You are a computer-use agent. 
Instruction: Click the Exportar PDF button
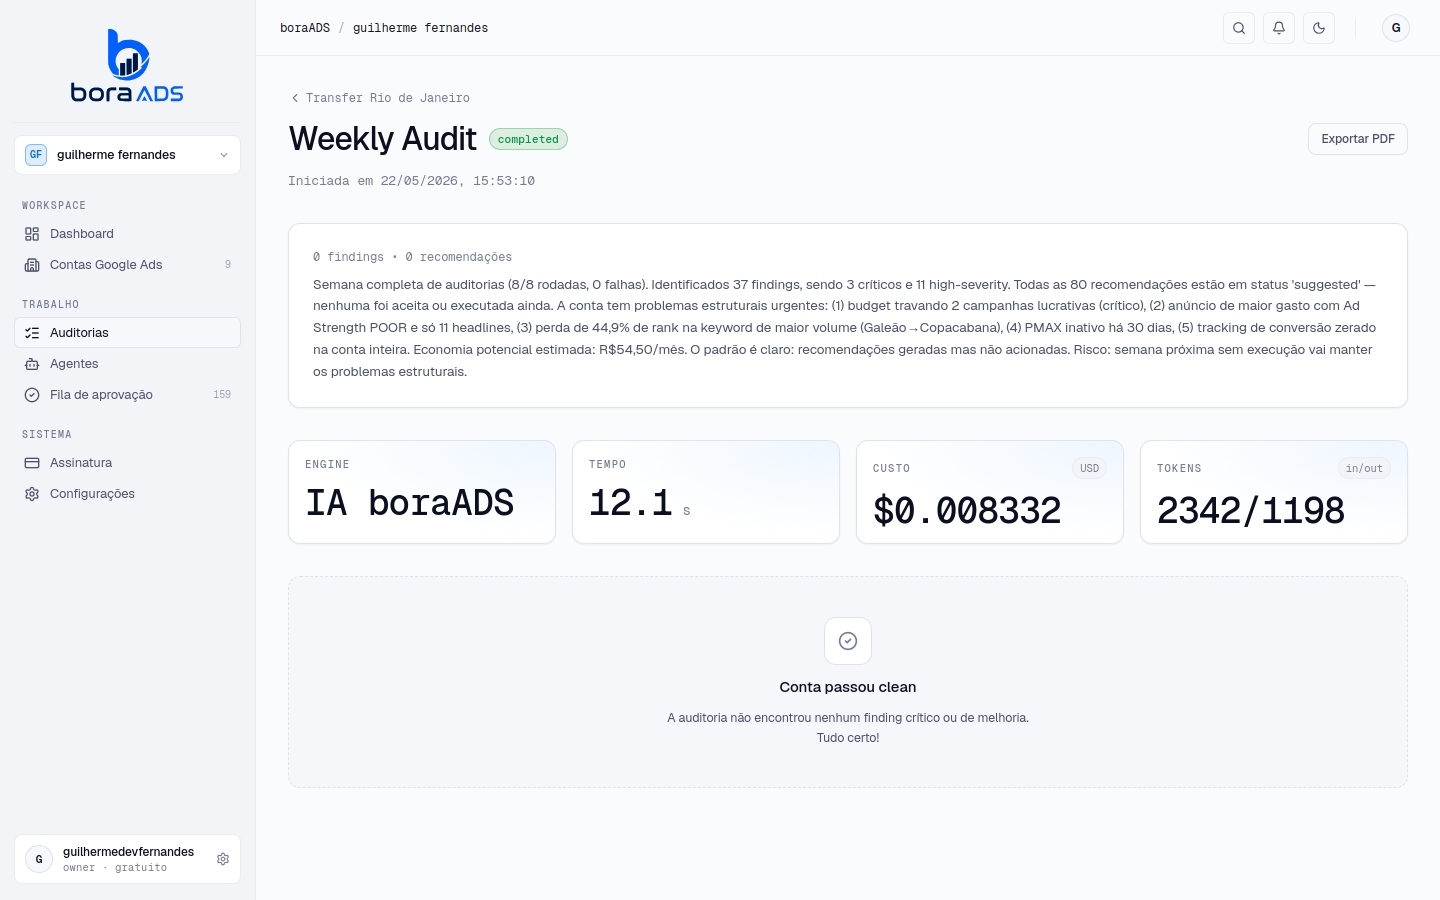[x=1358, y=139]
